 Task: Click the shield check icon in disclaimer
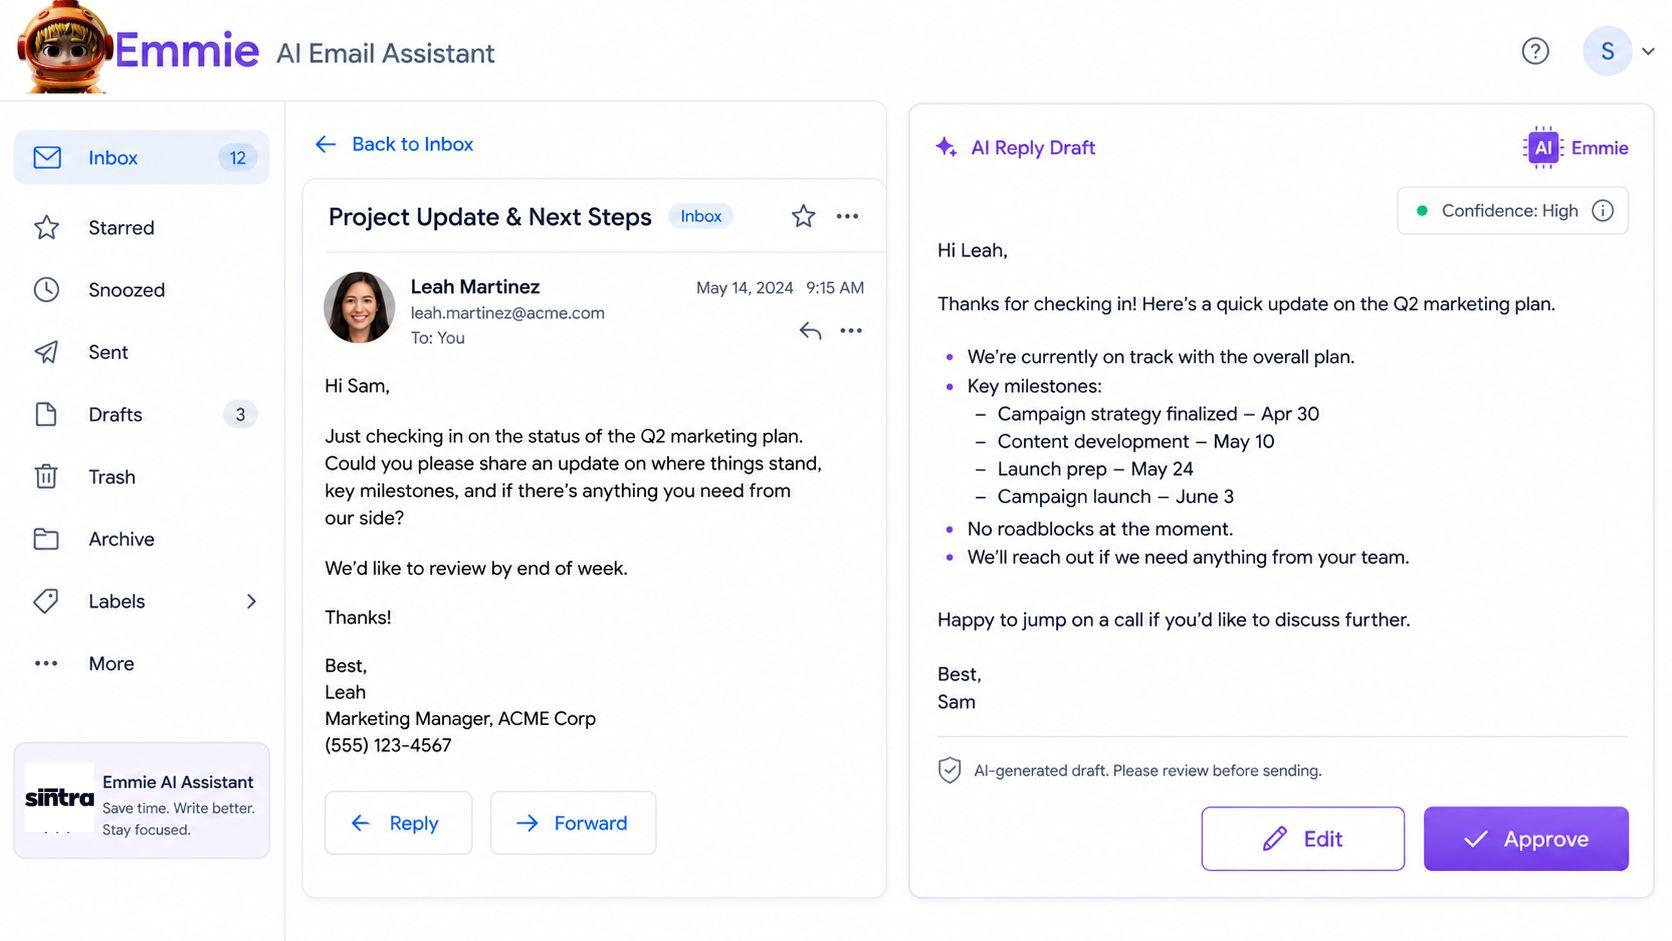pos(949,770)
